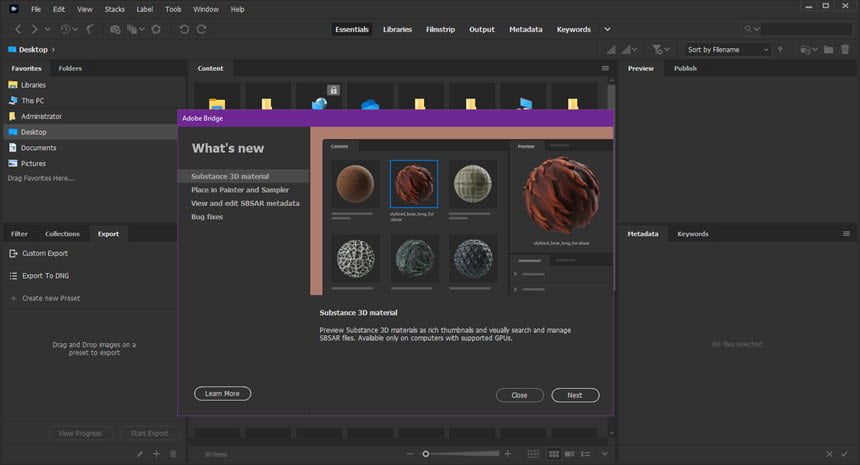Click the edit preset pencil icon

pos(140,454)
